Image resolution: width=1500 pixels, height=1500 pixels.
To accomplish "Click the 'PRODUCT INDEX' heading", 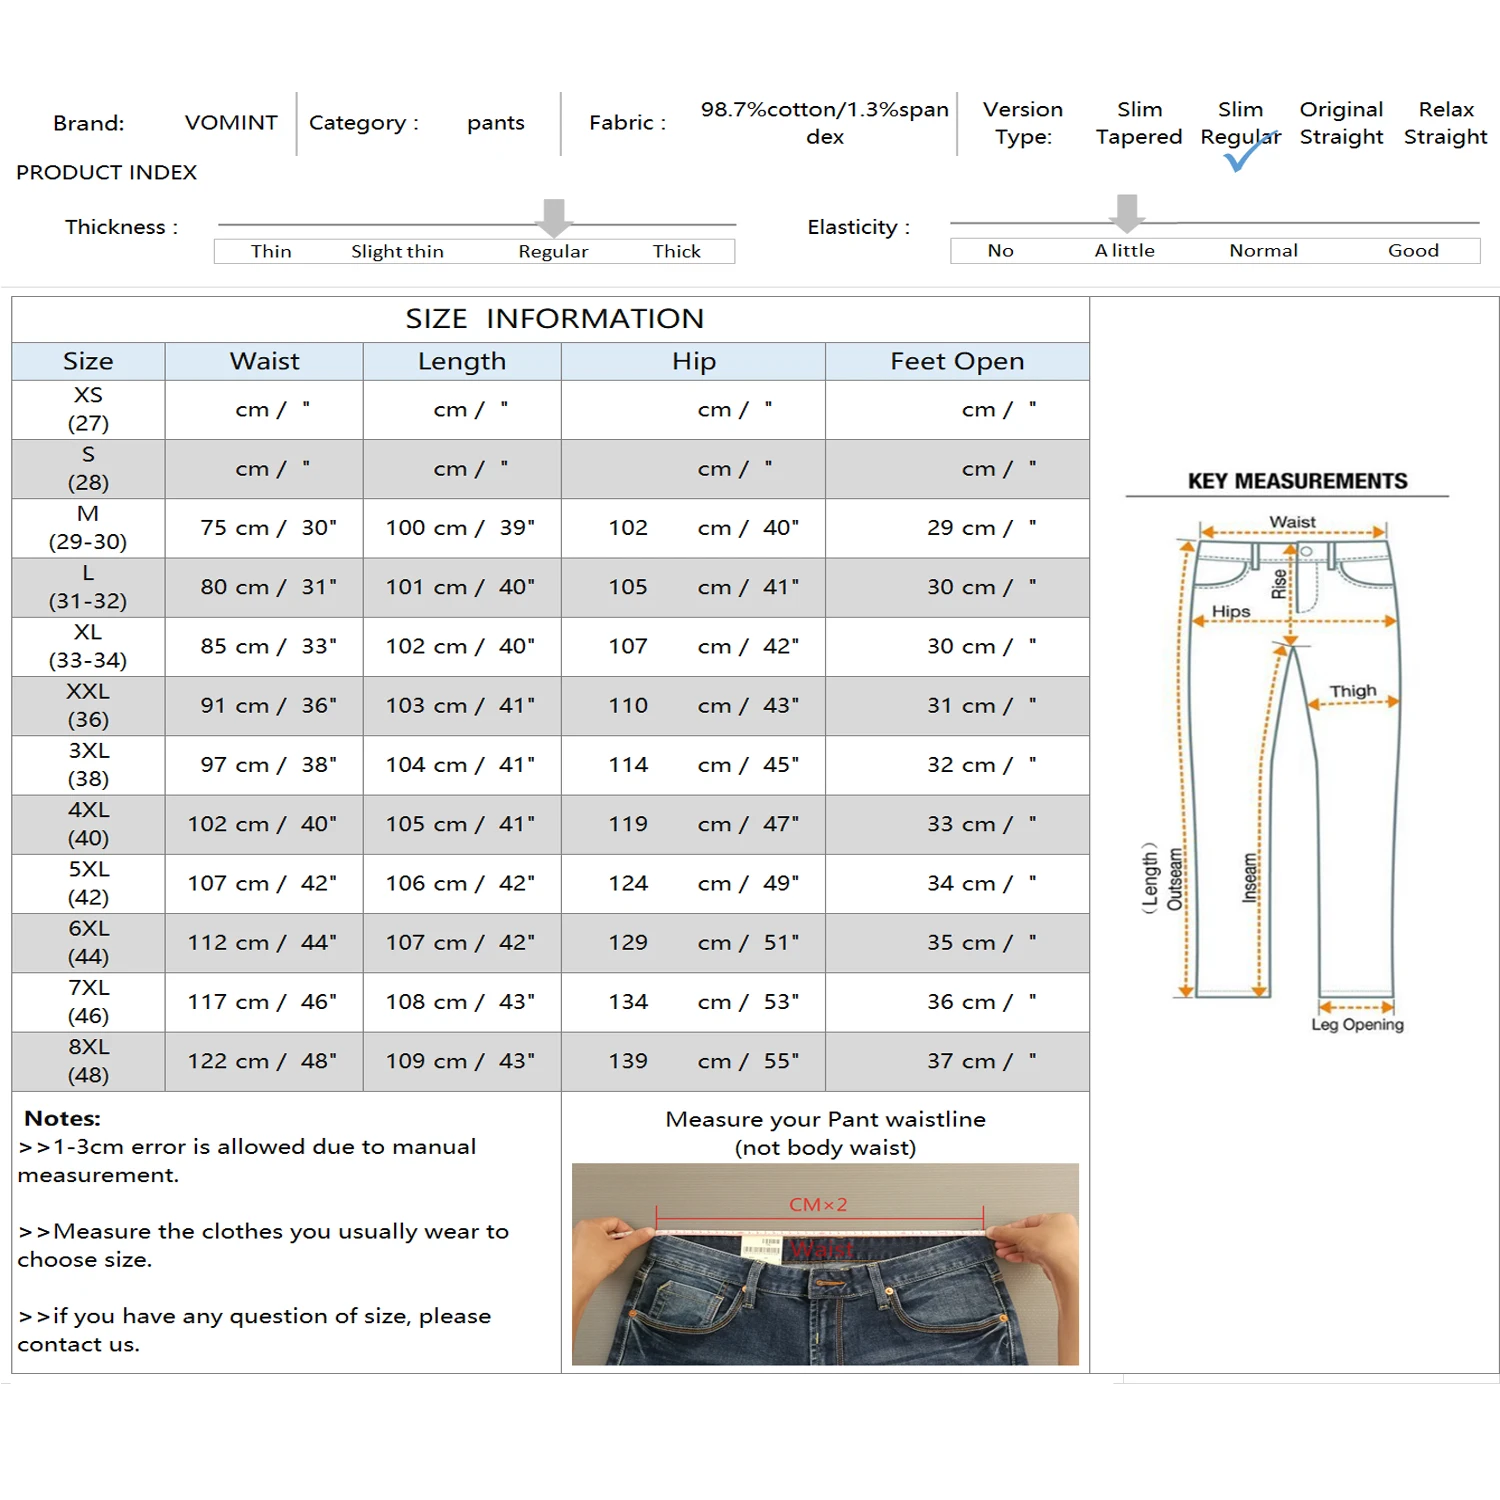I will point(107,172).
